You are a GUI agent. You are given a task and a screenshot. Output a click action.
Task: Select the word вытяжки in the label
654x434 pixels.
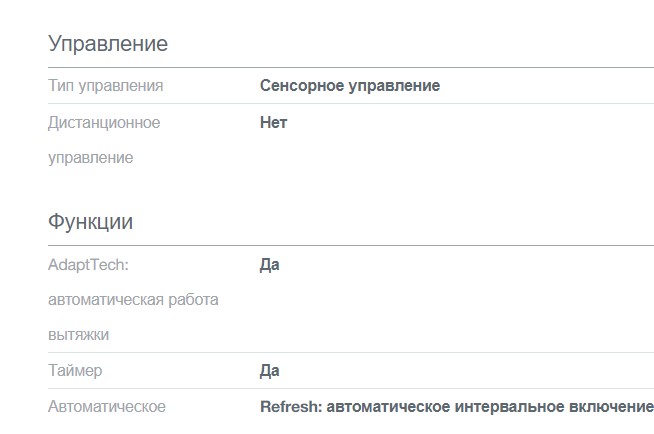78,335
